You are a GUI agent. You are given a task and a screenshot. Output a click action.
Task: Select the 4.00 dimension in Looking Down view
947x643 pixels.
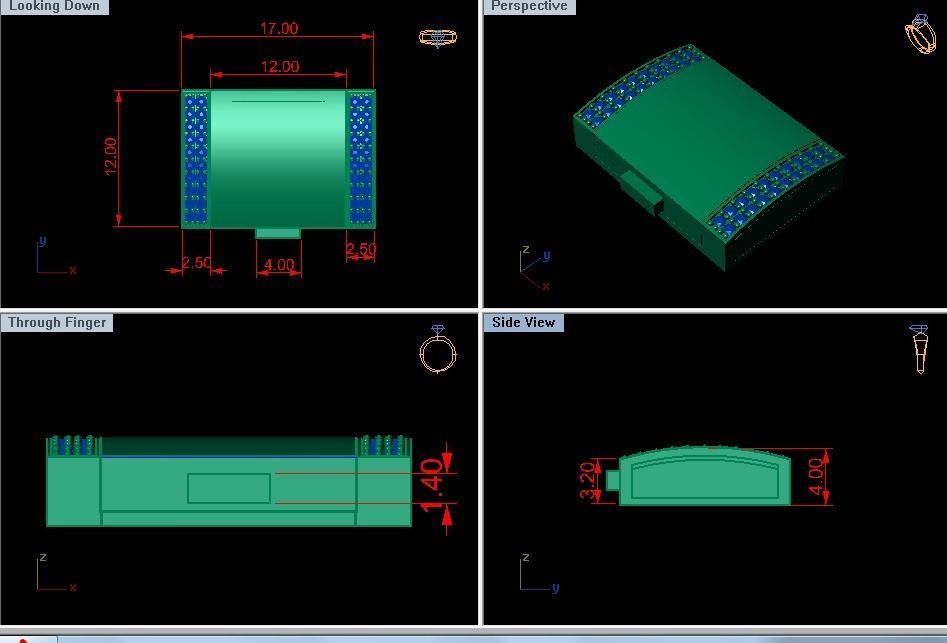279,264
